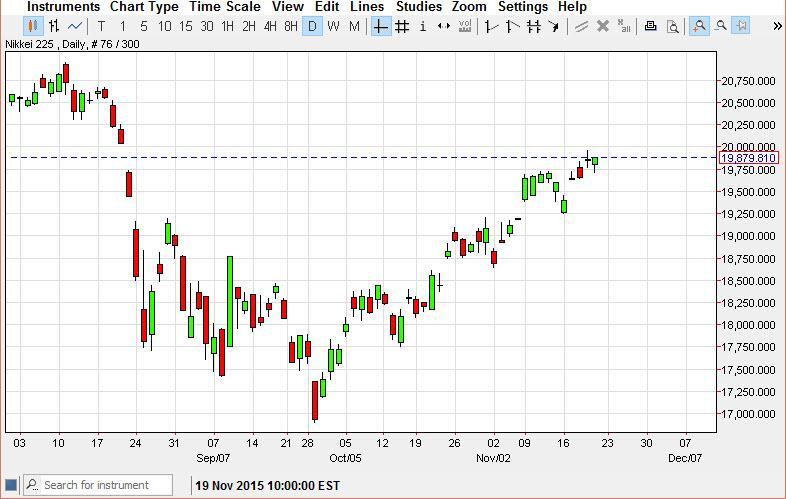Open the Chart Type menu
Image resolution: width=786 pixels, height=499 pixels.
coord(144,7)
